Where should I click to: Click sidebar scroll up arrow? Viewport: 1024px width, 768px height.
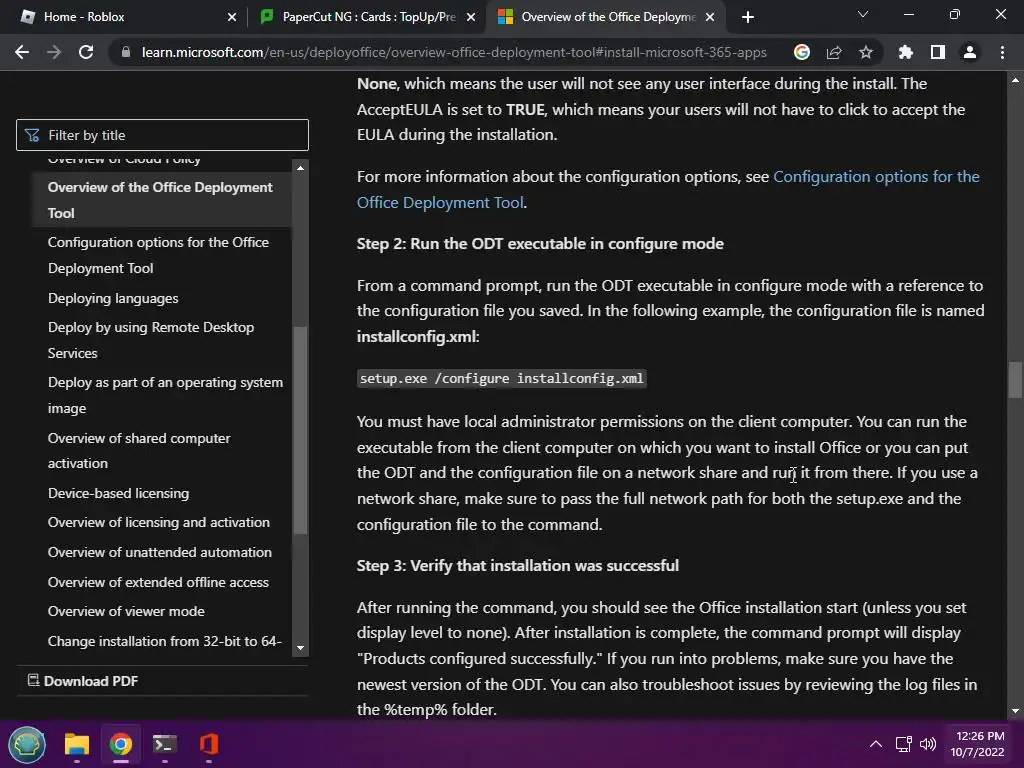pos(300,168)
